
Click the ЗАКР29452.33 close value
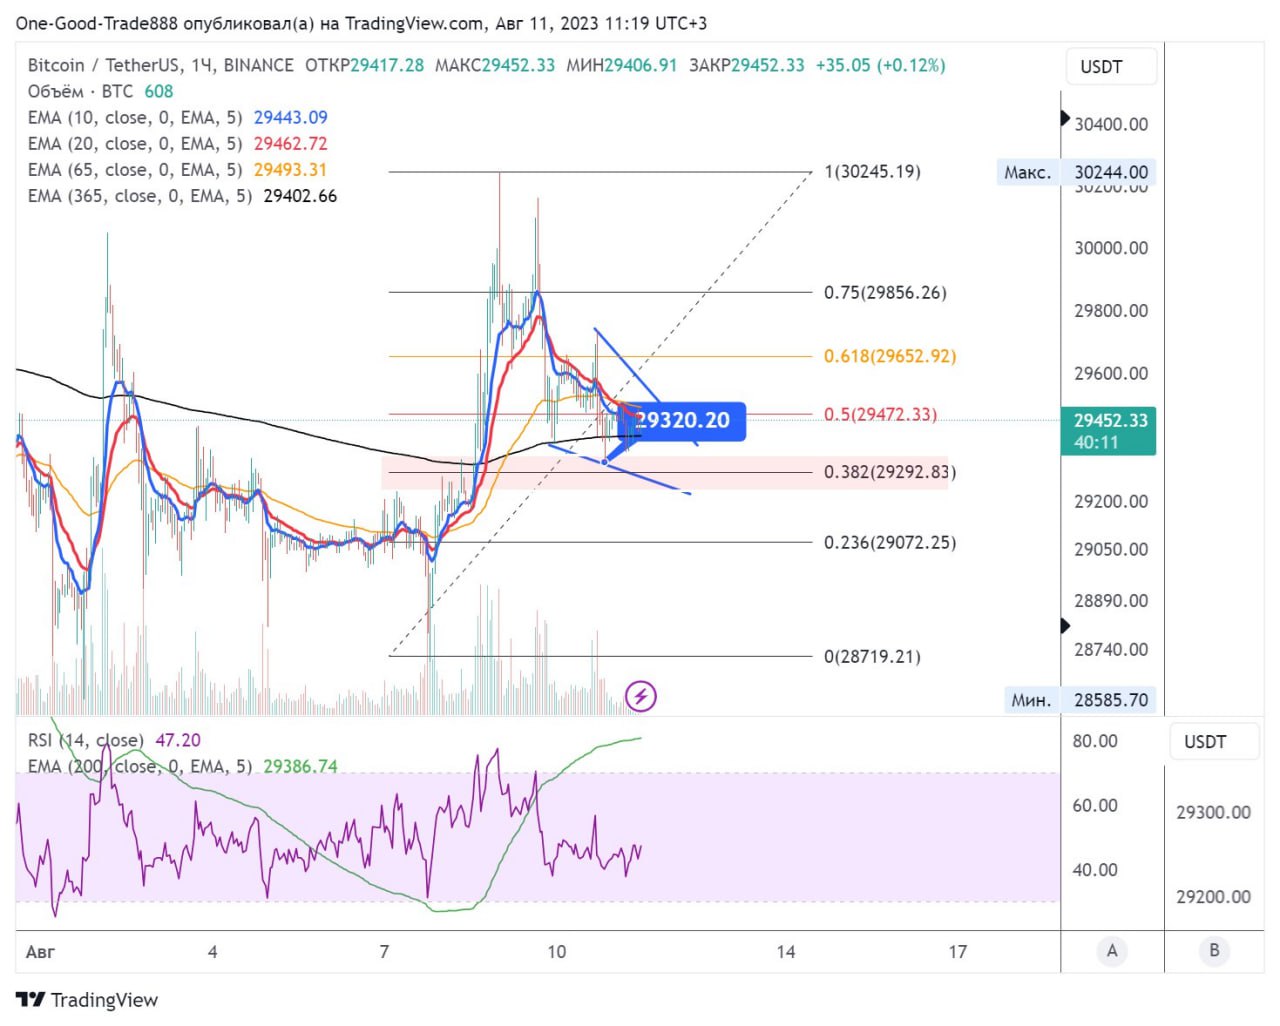click(746, 65)
